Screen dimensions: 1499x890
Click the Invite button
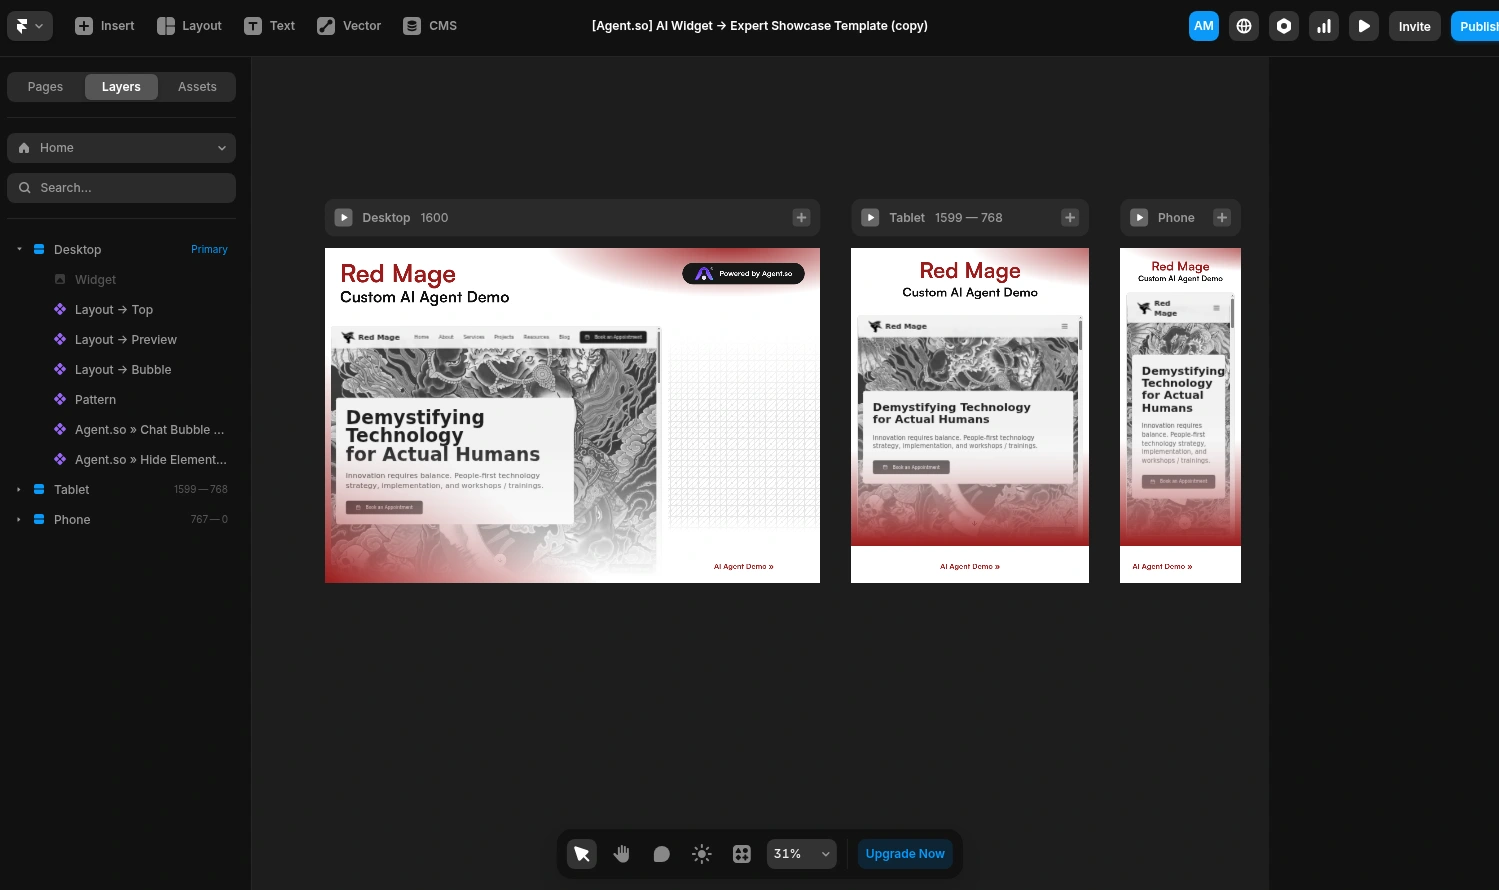tap(1414, 26)
